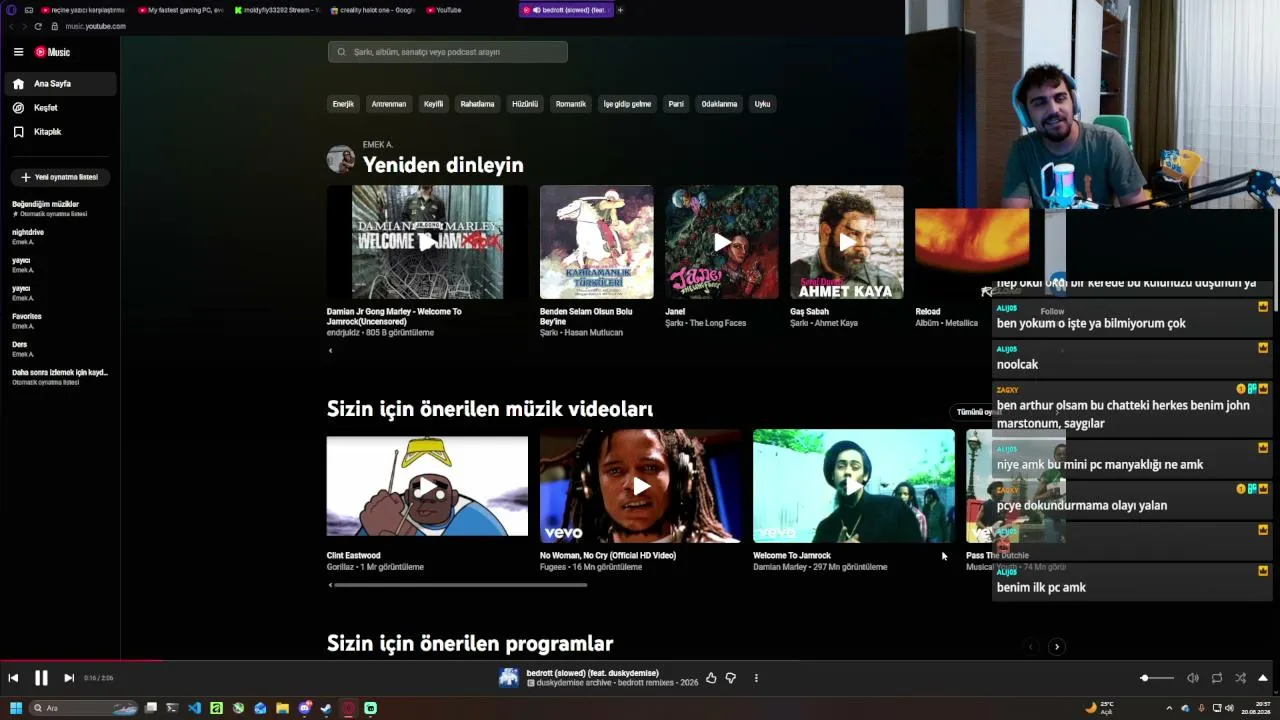The height and width of the screenshot is (720, 1280).
Task: Switch to creality halot one tab
Action: [373, 10]
